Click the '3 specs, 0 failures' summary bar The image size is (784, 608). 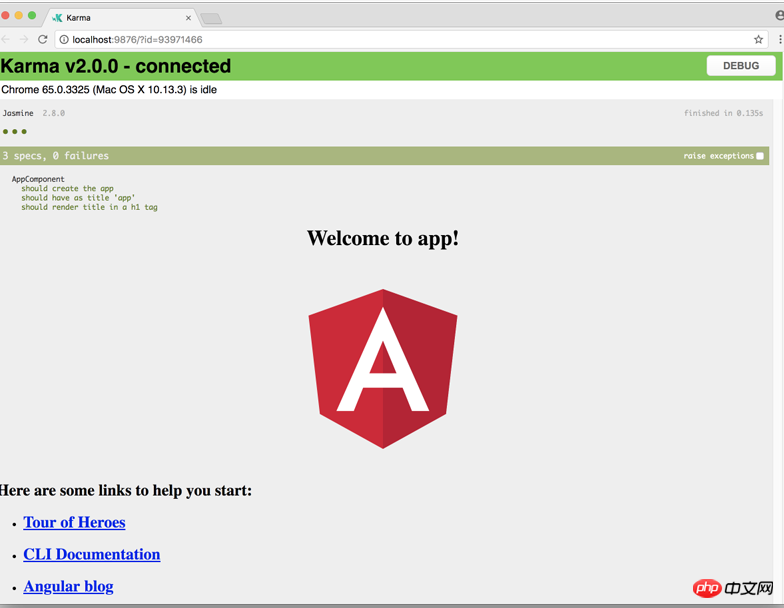coord(384,156)
